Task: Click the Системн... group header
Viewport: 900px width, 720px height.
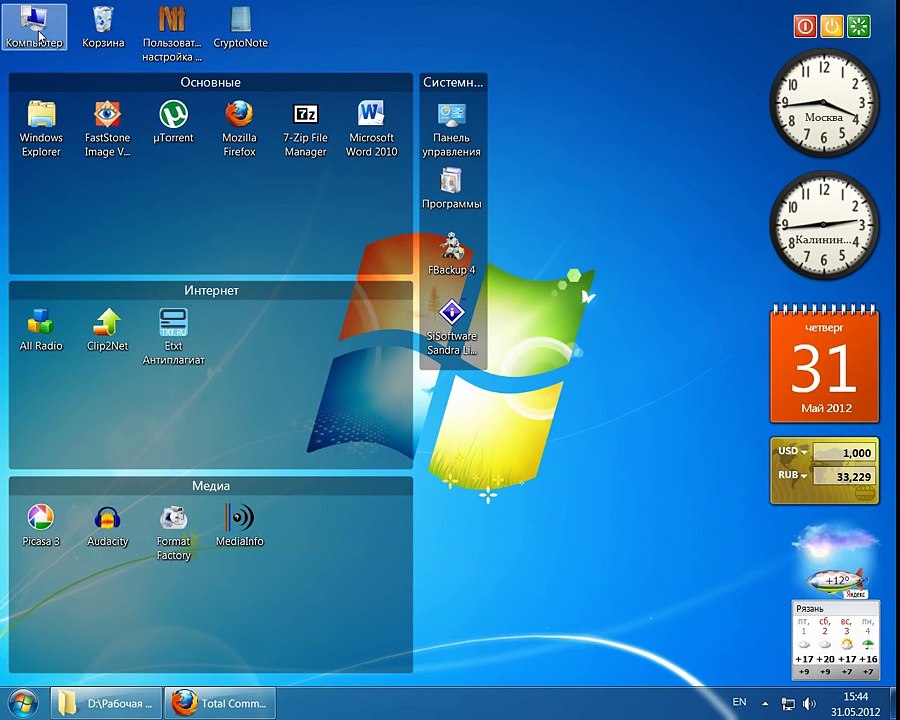Action: tap(453, 82)
